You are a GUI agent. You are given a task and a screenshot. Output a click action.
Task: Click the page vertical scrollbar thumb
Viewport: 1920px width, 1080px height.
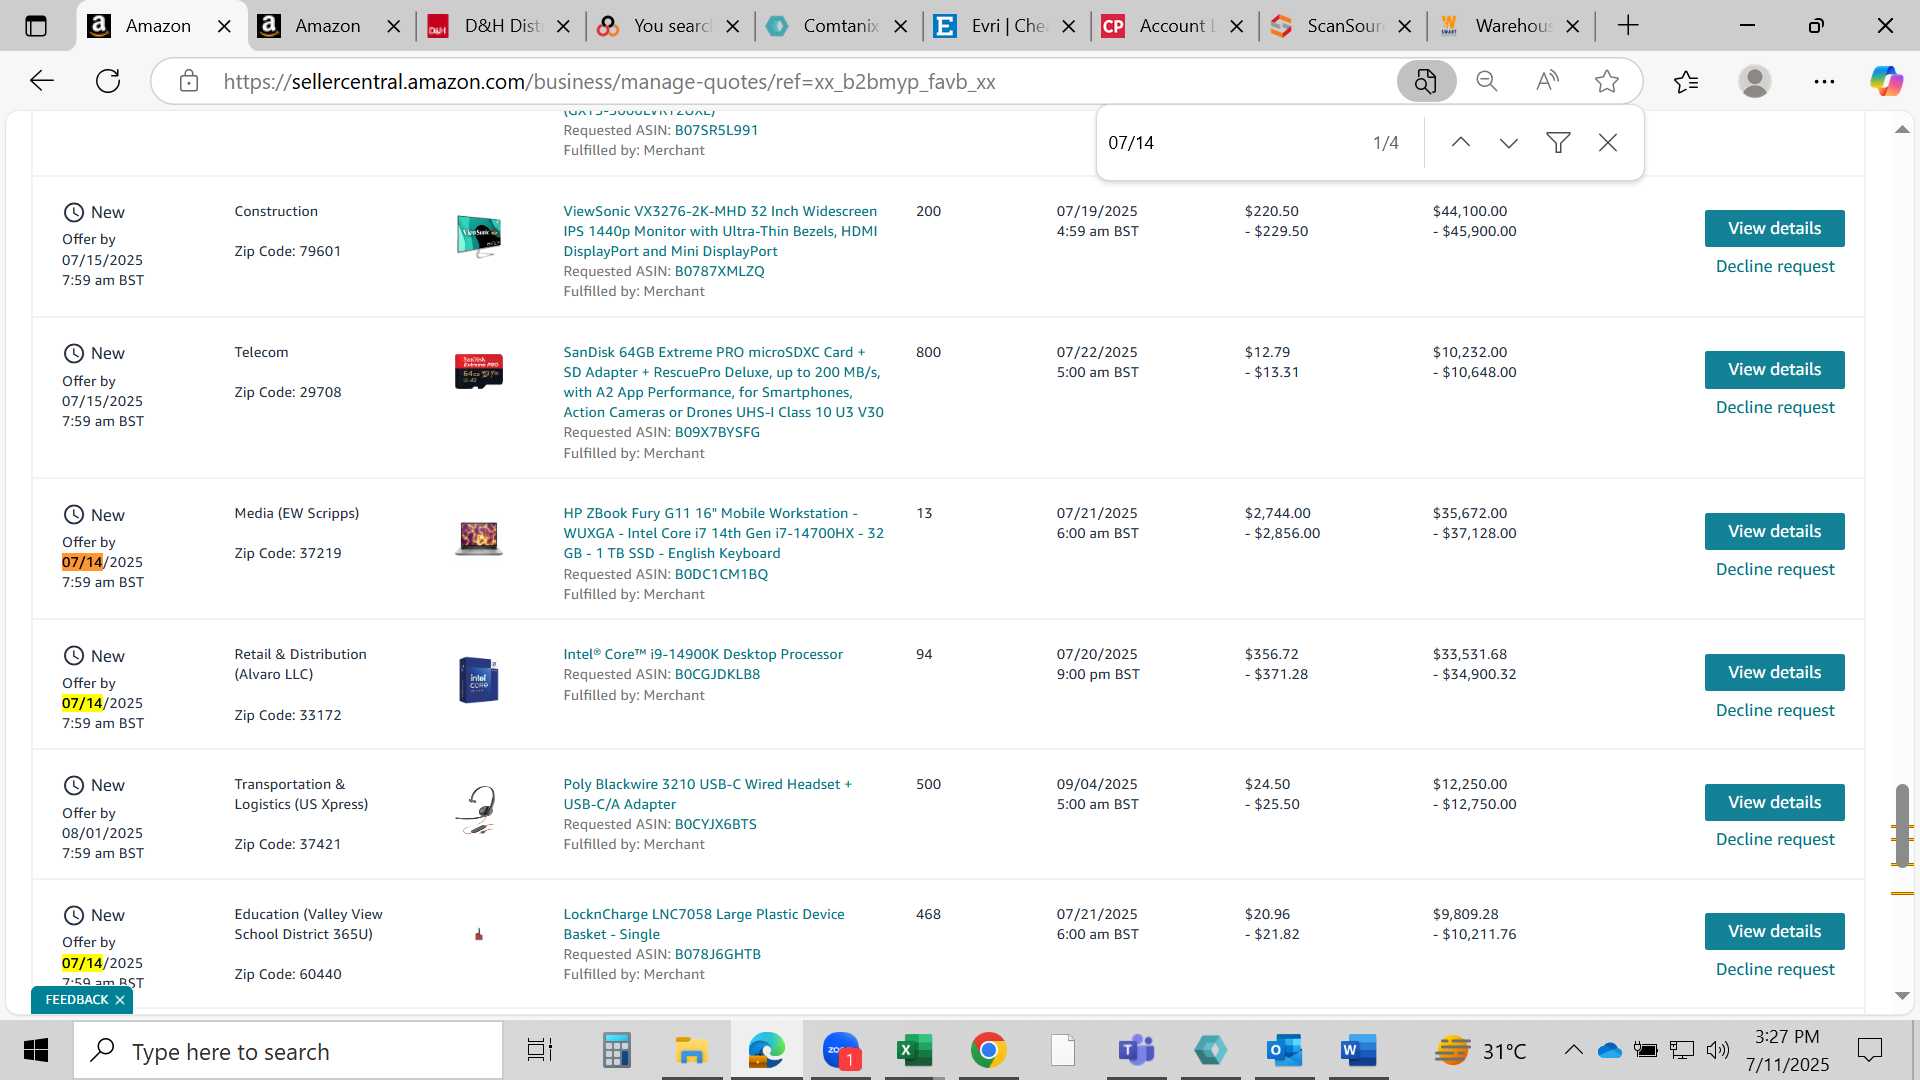click(1902, 825)
